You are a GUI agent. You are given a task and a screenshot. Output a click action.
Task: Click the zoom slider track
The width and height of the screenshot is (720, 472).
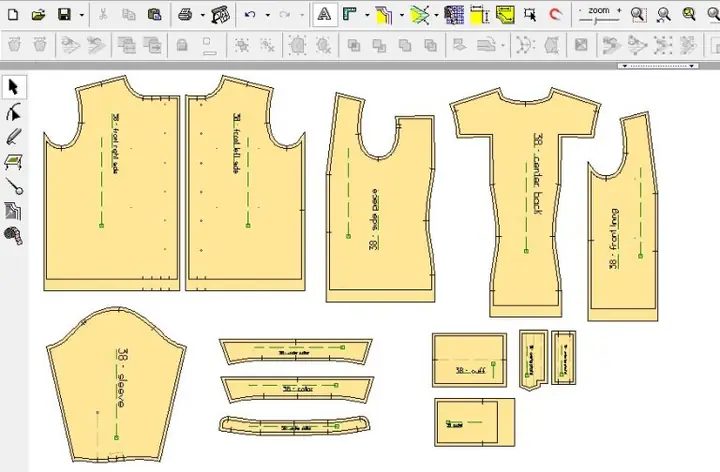[x=599, y=20]
